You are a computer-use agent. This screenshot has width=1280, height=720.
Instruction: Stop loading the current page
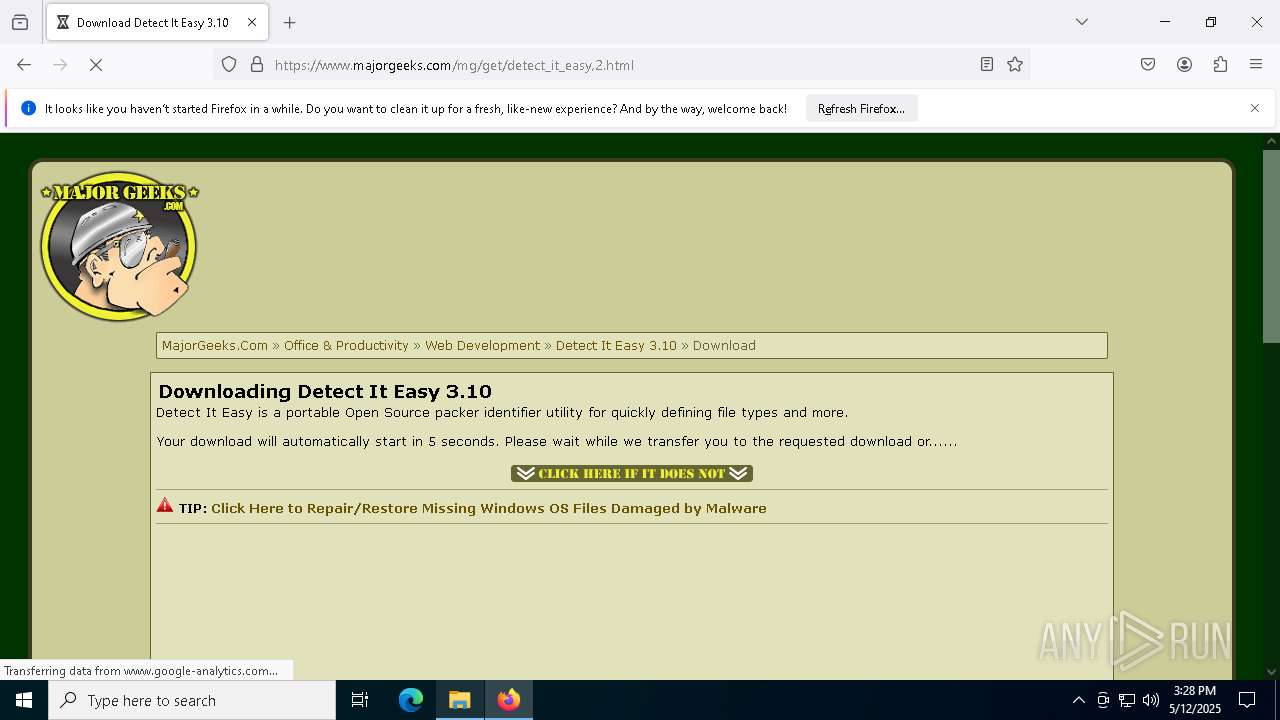(x=96, y=65)
